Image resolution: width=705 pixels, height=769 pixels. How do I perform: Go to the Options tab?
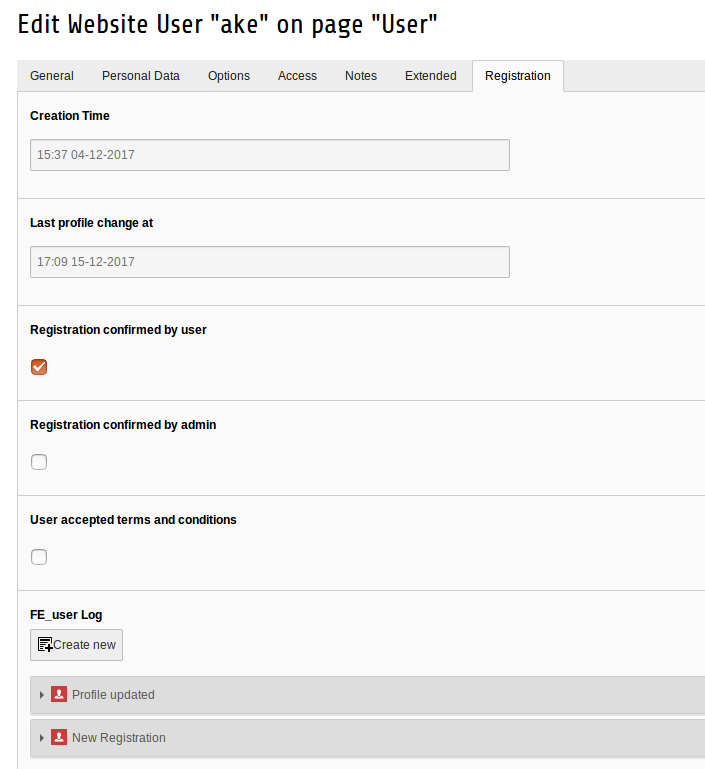(x=229, y=76)
